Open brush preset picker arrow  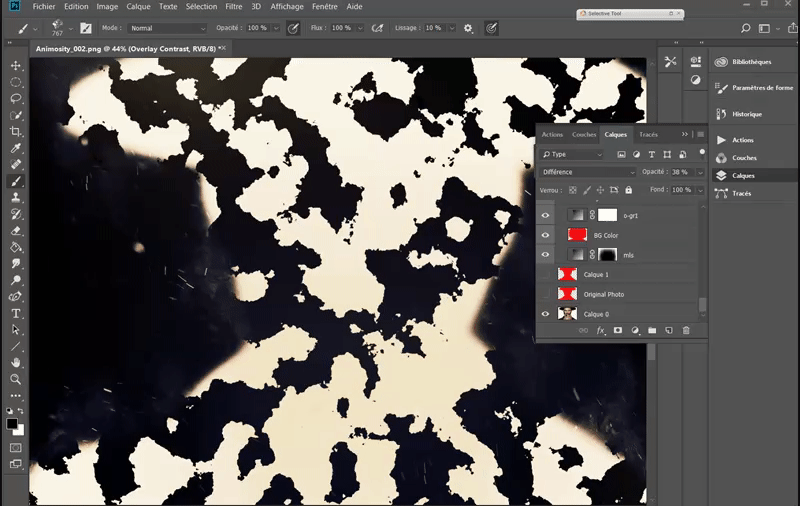click(x=70, y=29)
